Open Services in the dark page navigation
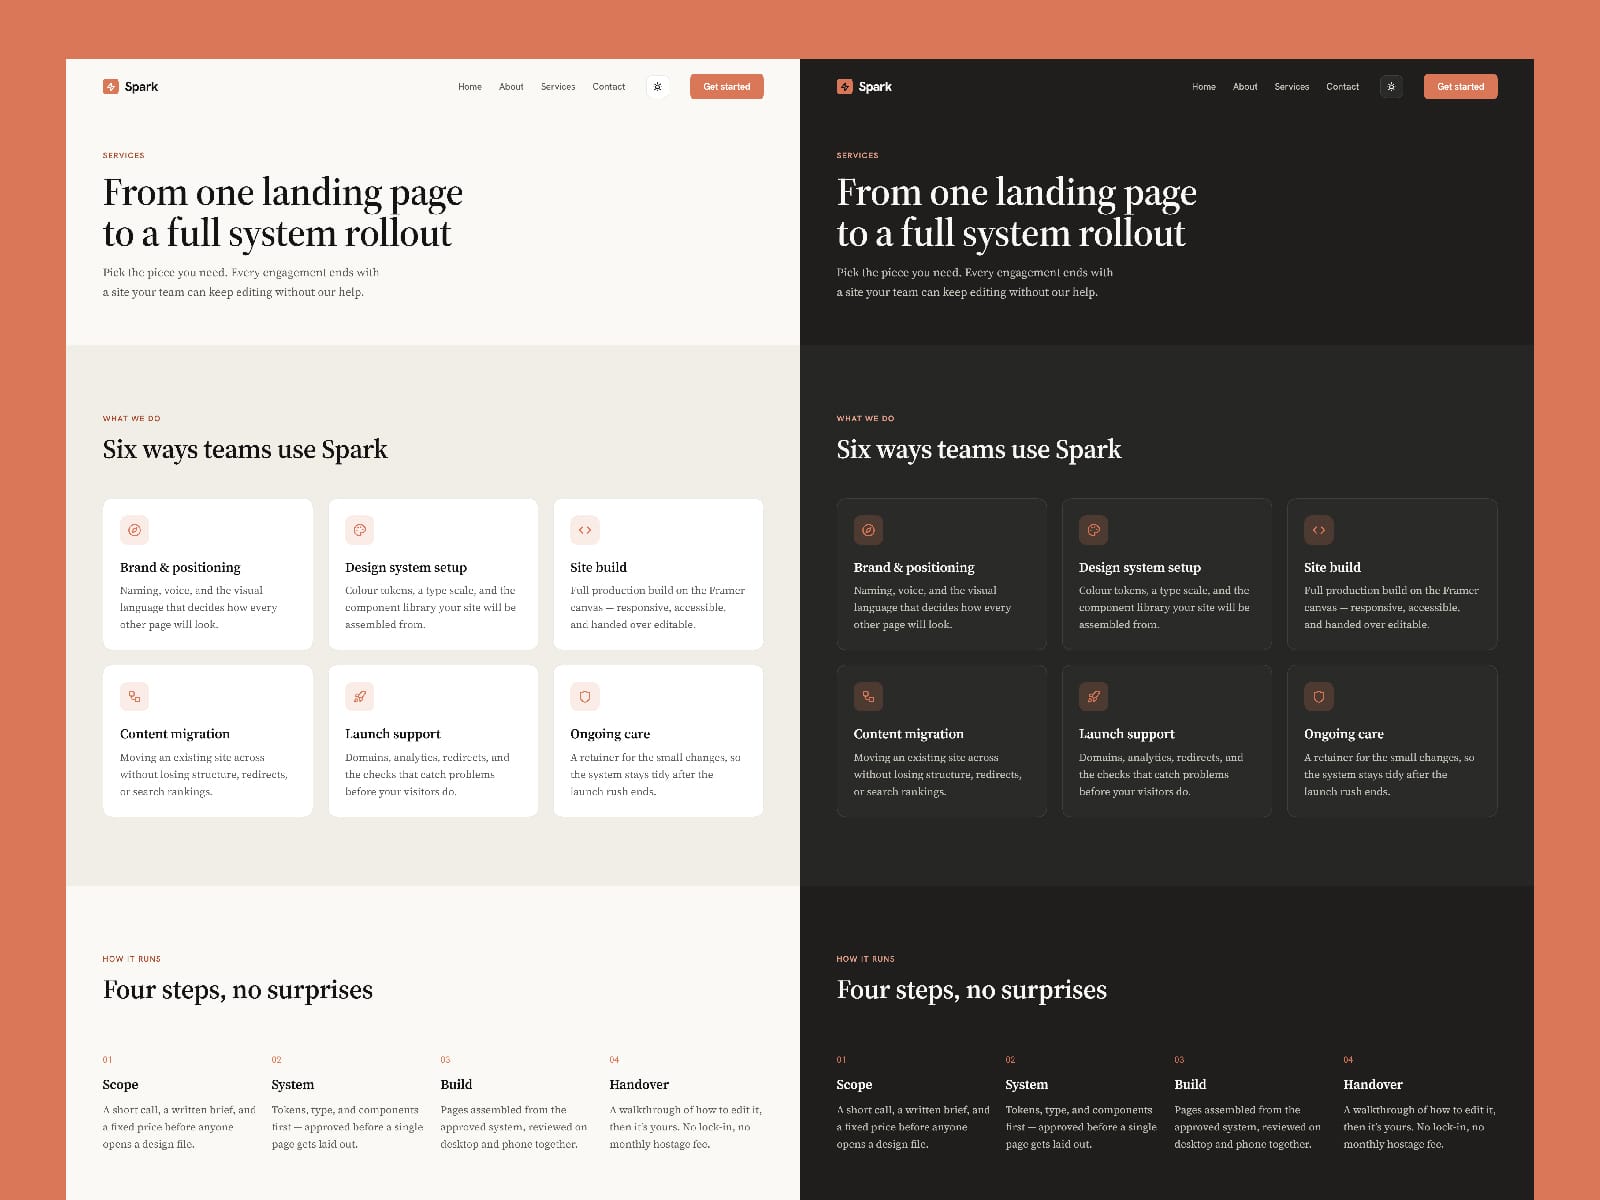Image resolution: width=1600 pixels, height=1200 pixels. pos(1292,87)
